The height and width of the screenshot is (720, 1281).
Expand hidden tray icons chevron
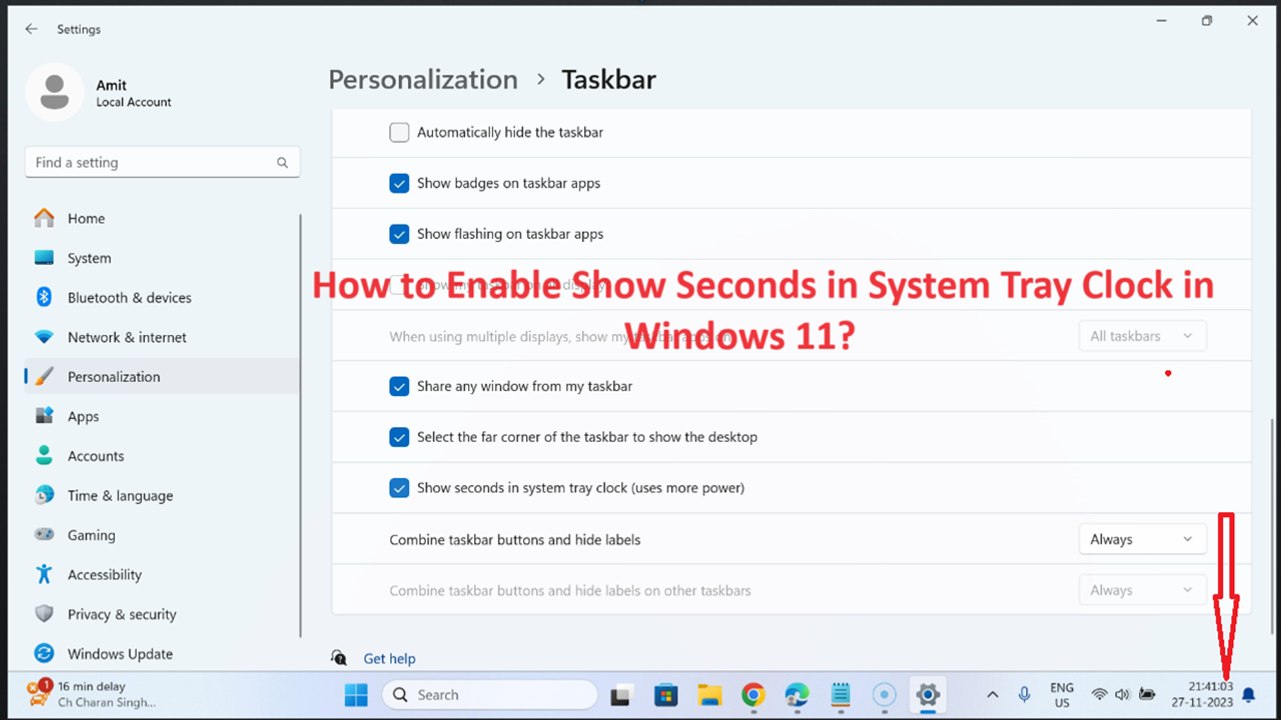coord(992,694)
